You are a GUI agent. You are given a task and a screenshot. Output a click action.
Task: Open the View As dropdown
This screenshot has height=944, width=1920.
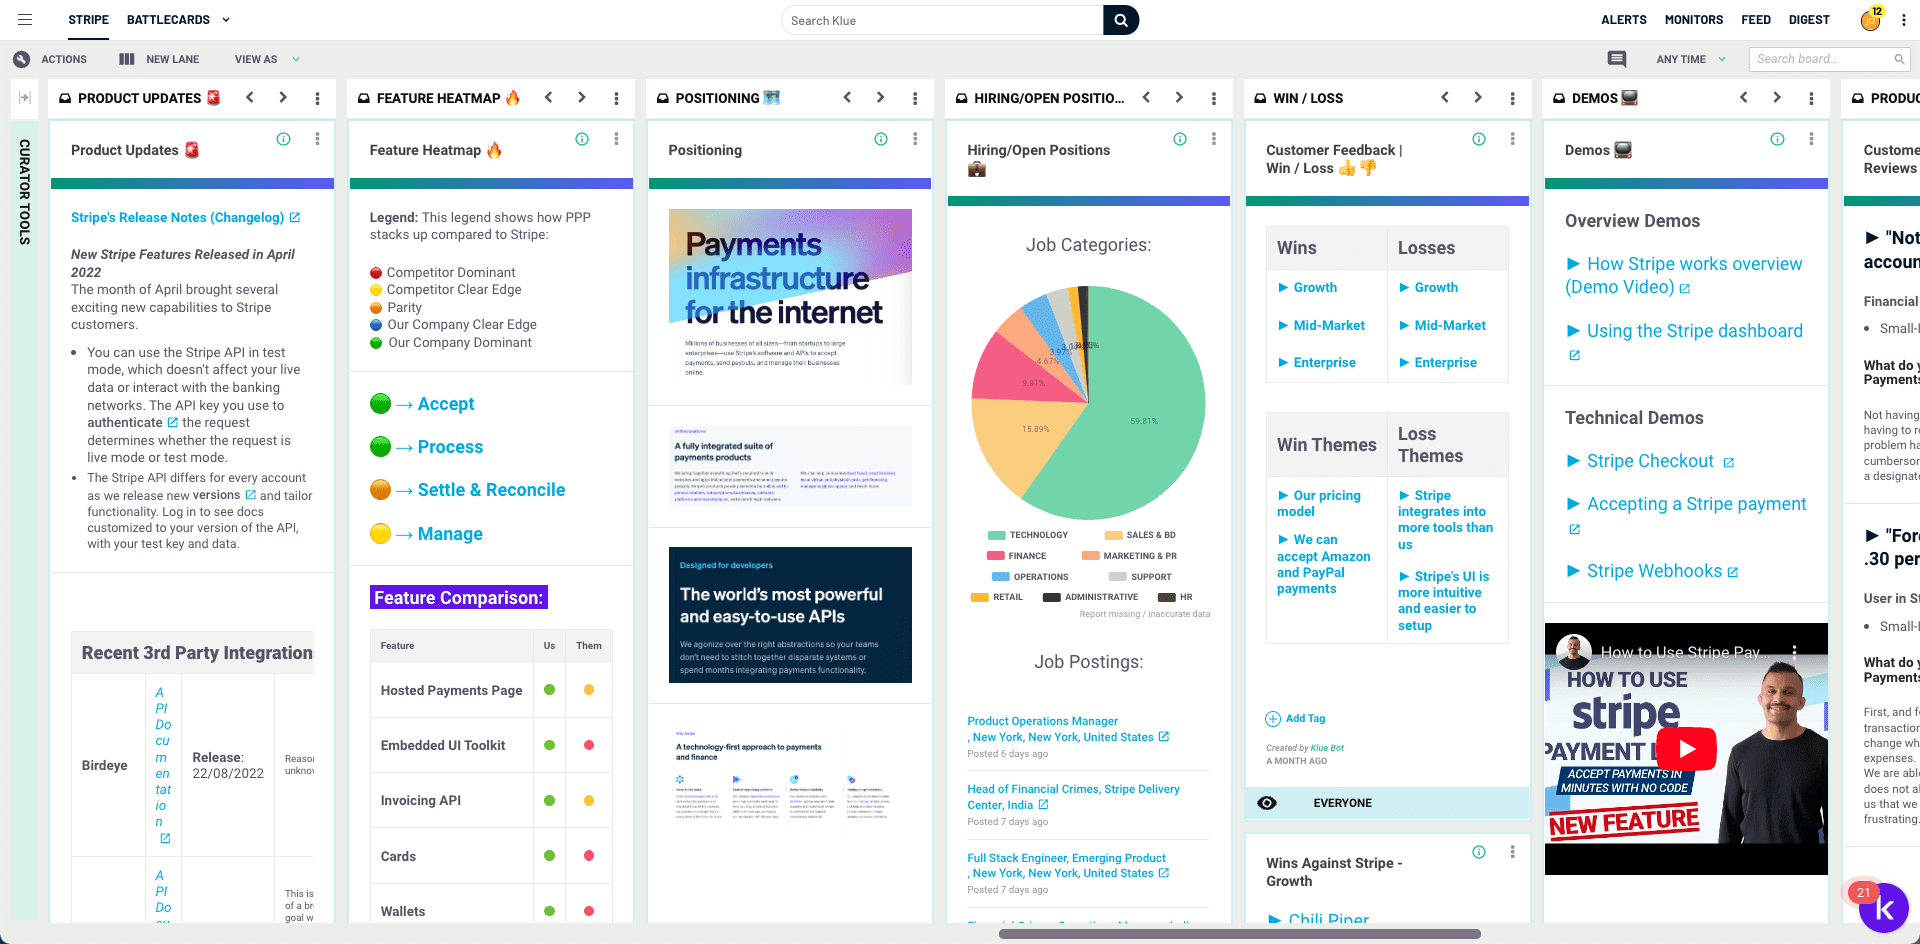tap(266, 59)
